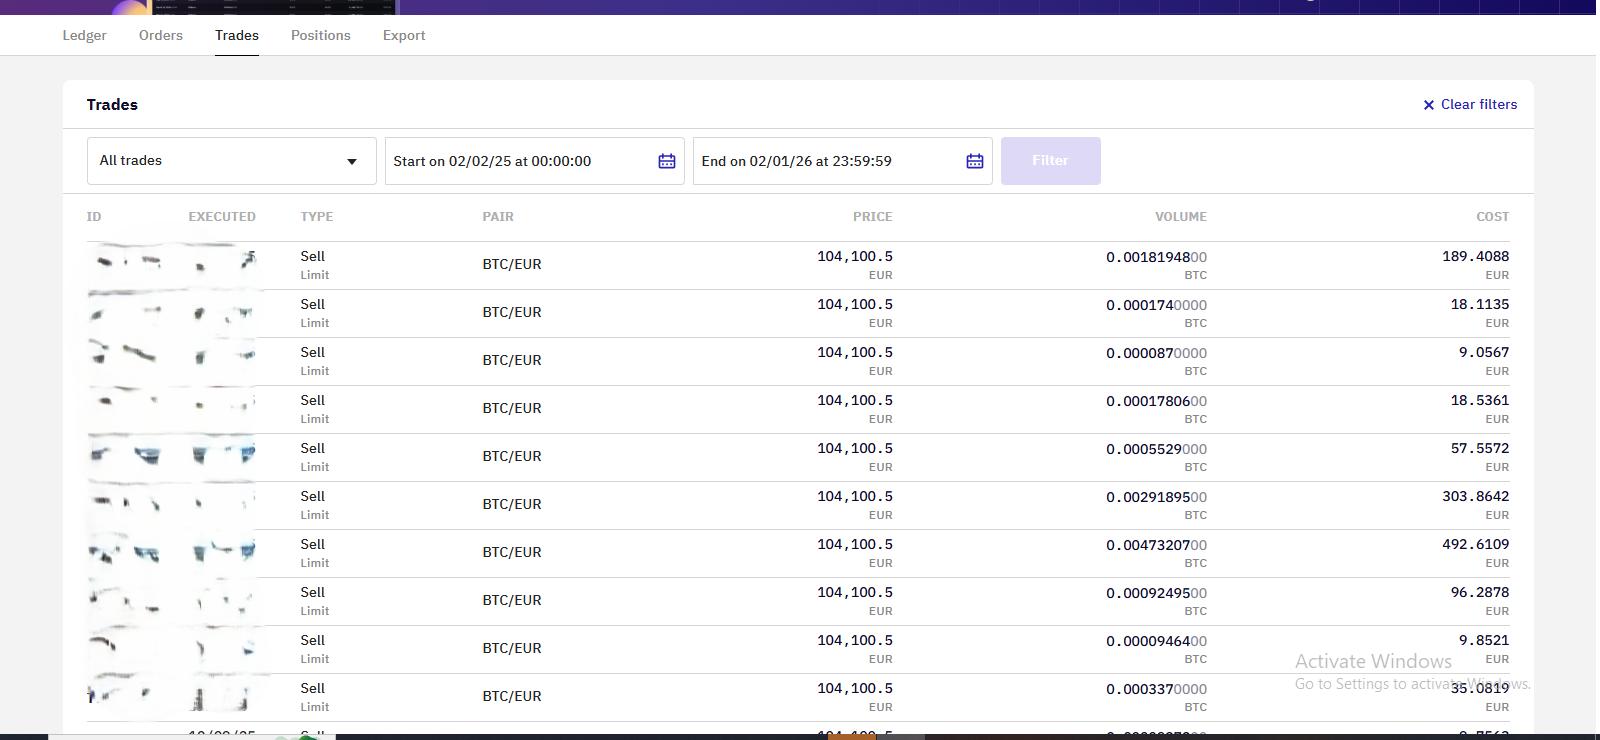Click the X icon beside Clear filters

1429,105
